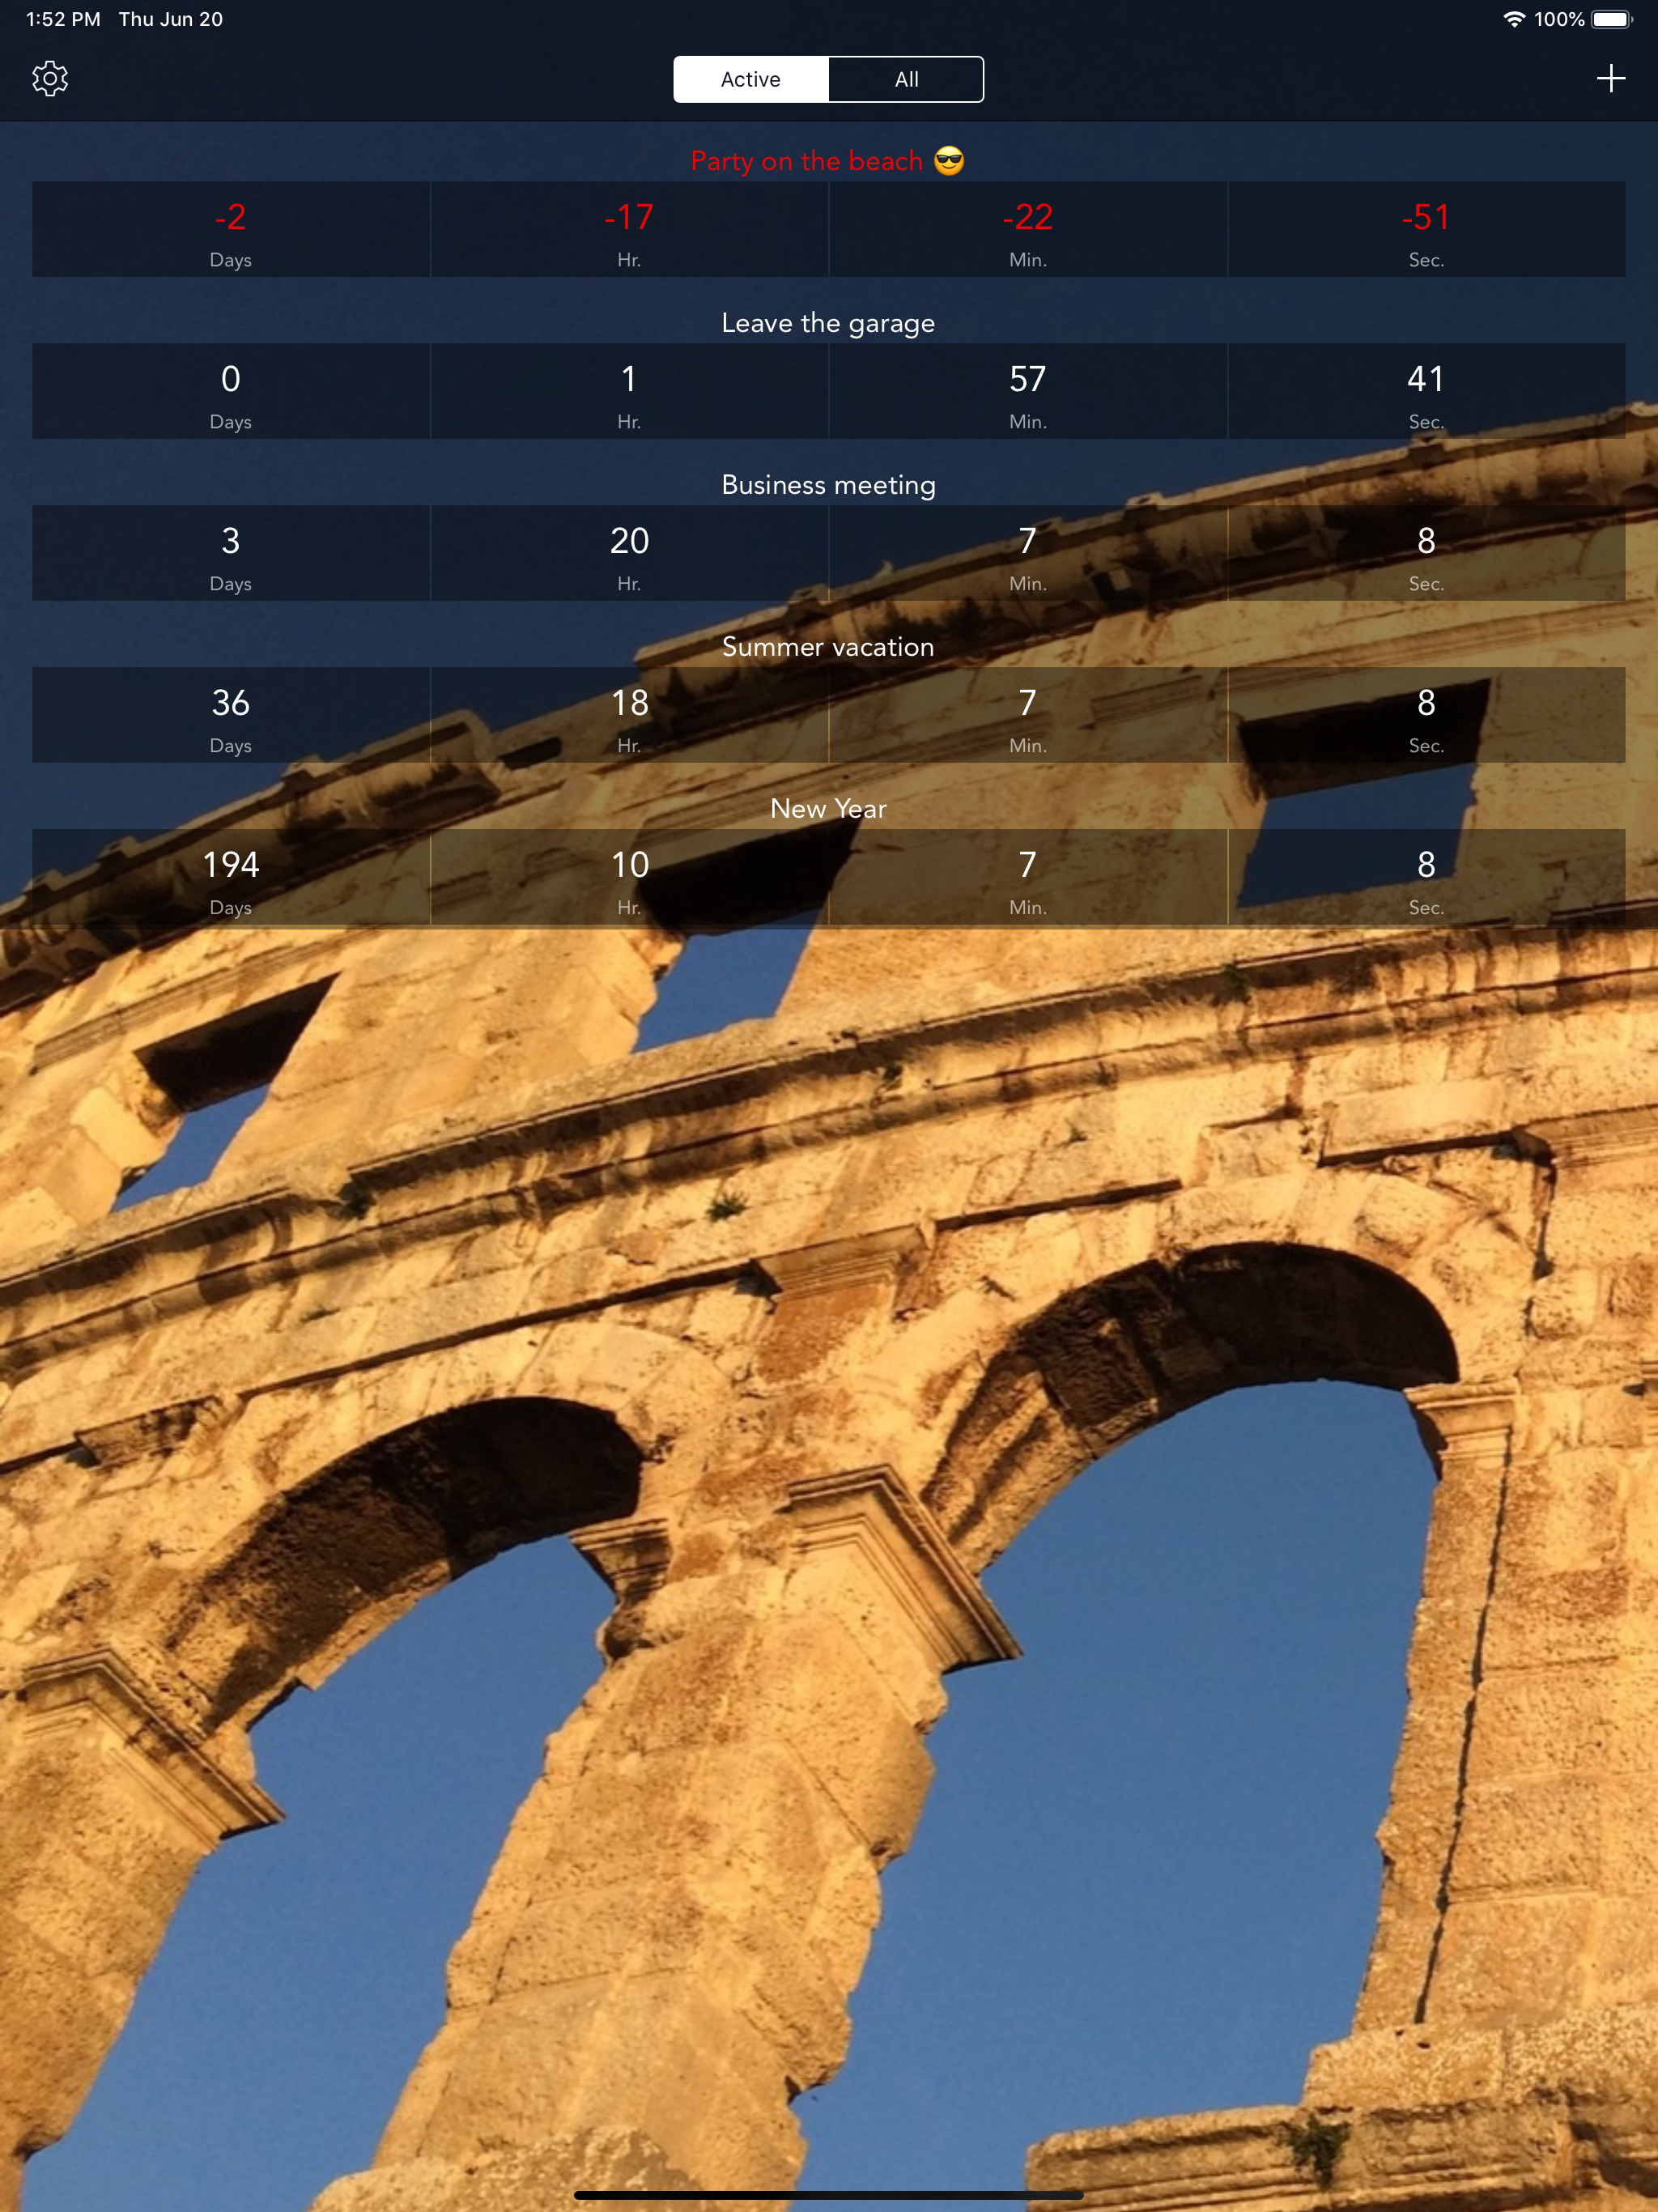Switch to the Active tab
The image size is (1658, 2212).
751,80
